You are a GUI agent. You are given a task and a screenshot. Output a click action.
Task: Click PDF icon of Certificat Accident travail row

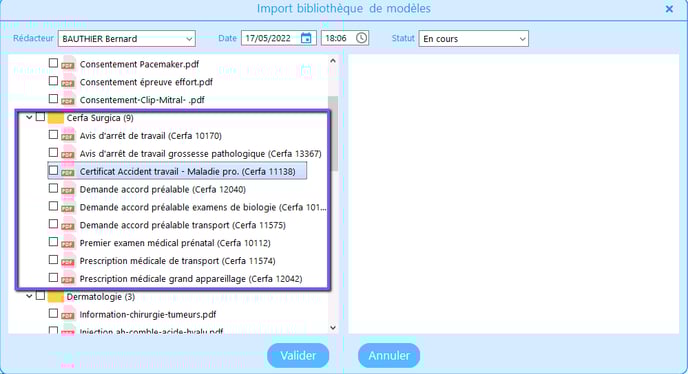click(68, 172)
